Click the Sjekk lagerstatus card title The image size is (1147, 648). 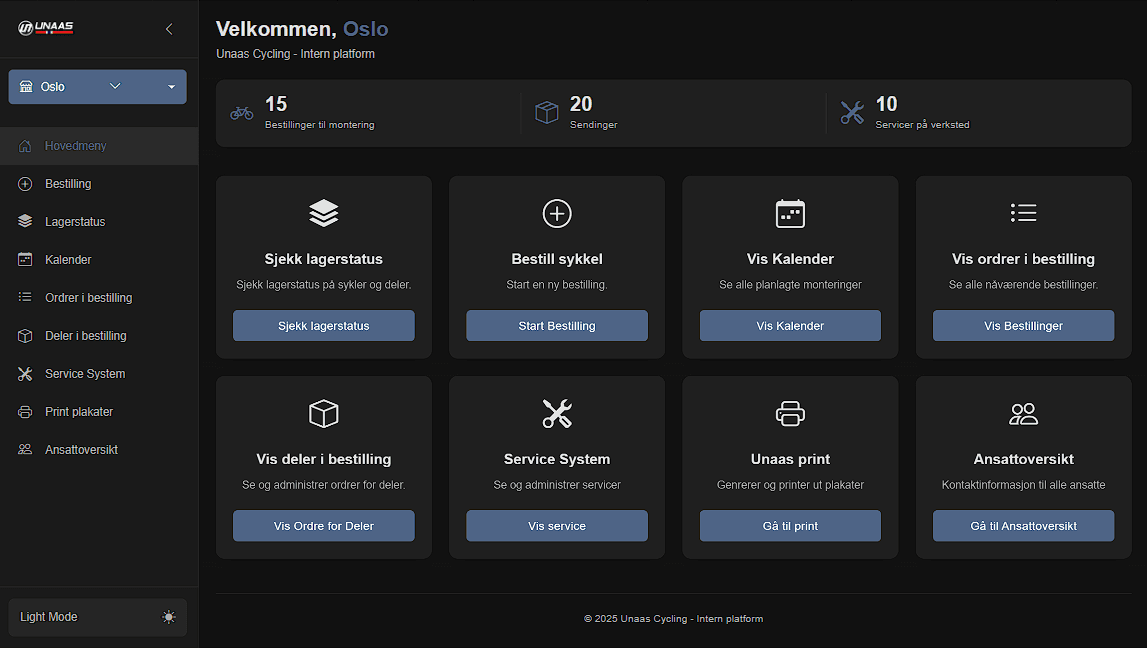coord(323,259)
